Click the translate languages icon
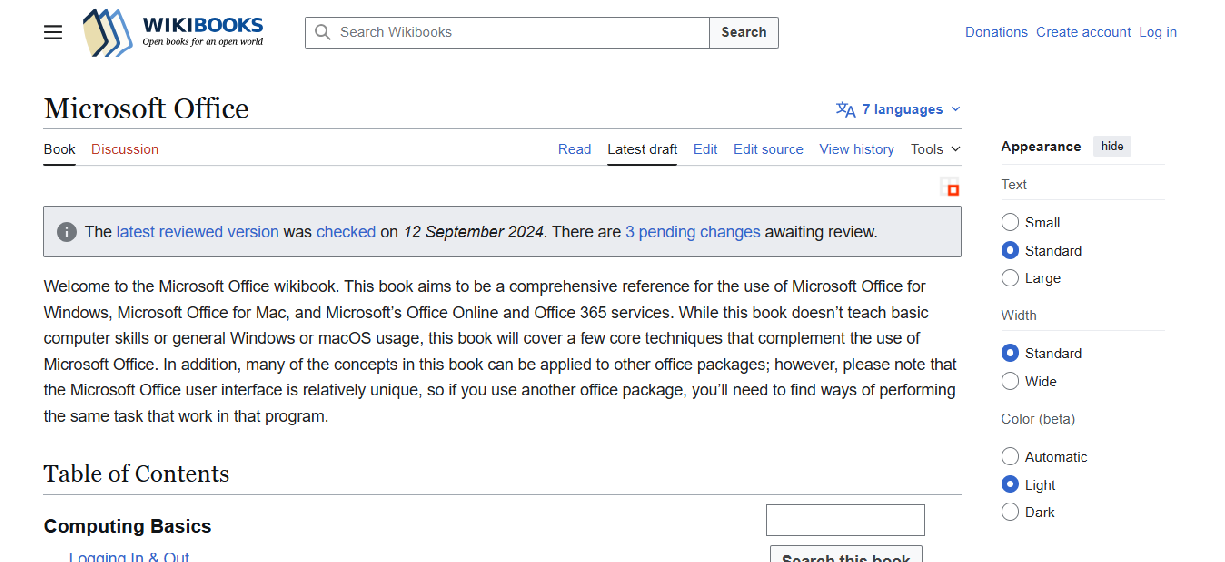This screenshot has height=562, width=1225. click(846, 110)
